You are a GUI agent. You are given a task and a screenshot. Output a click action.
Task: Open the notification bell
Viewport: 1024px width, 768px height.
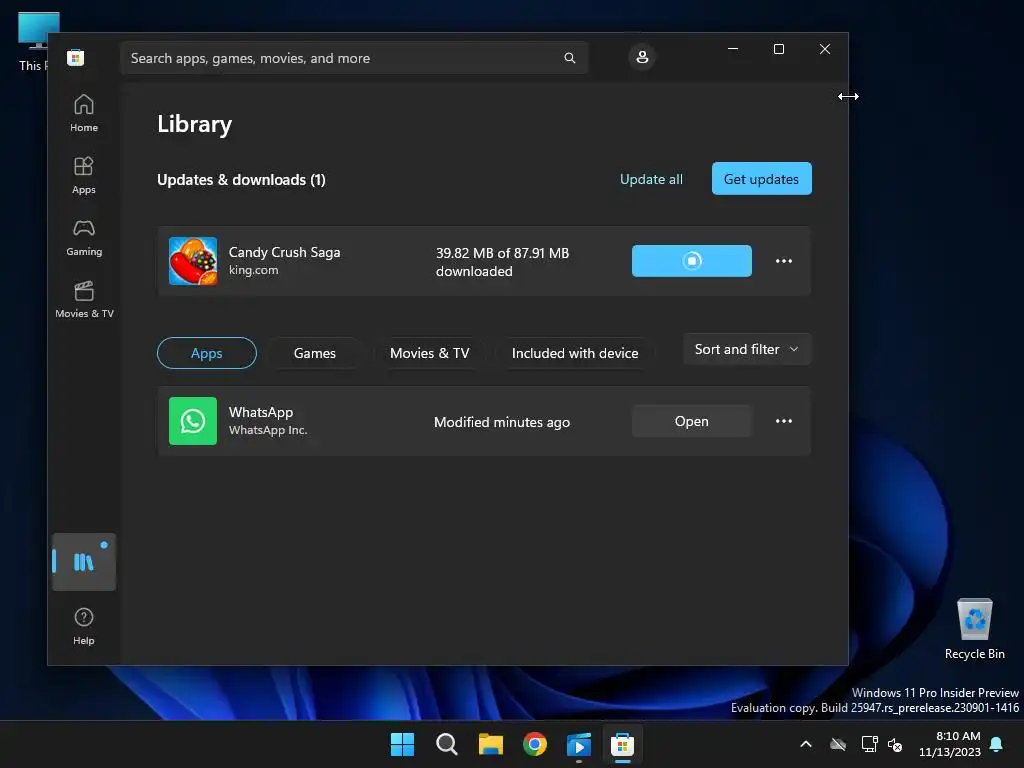(997, 744)
